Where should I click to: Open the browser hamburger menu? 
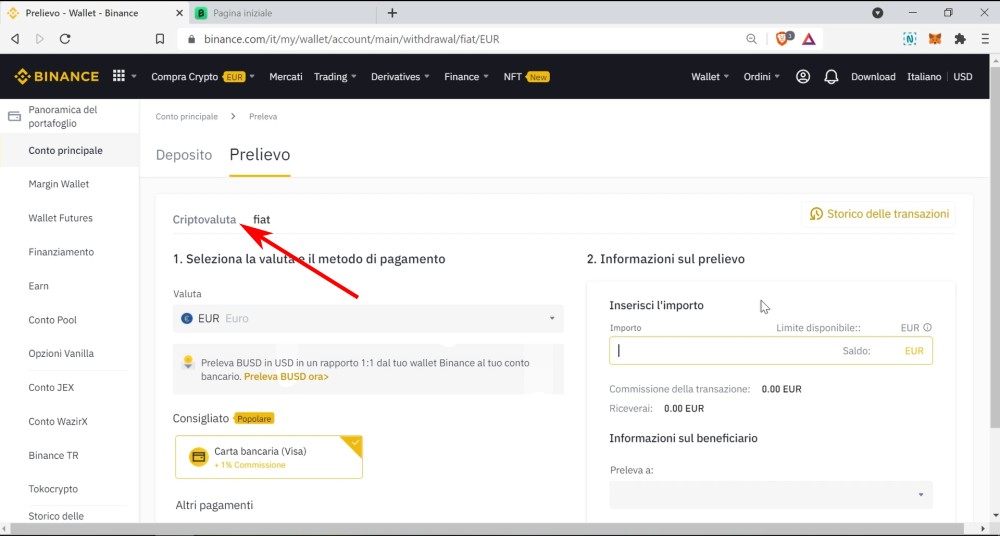click(985, 39)
